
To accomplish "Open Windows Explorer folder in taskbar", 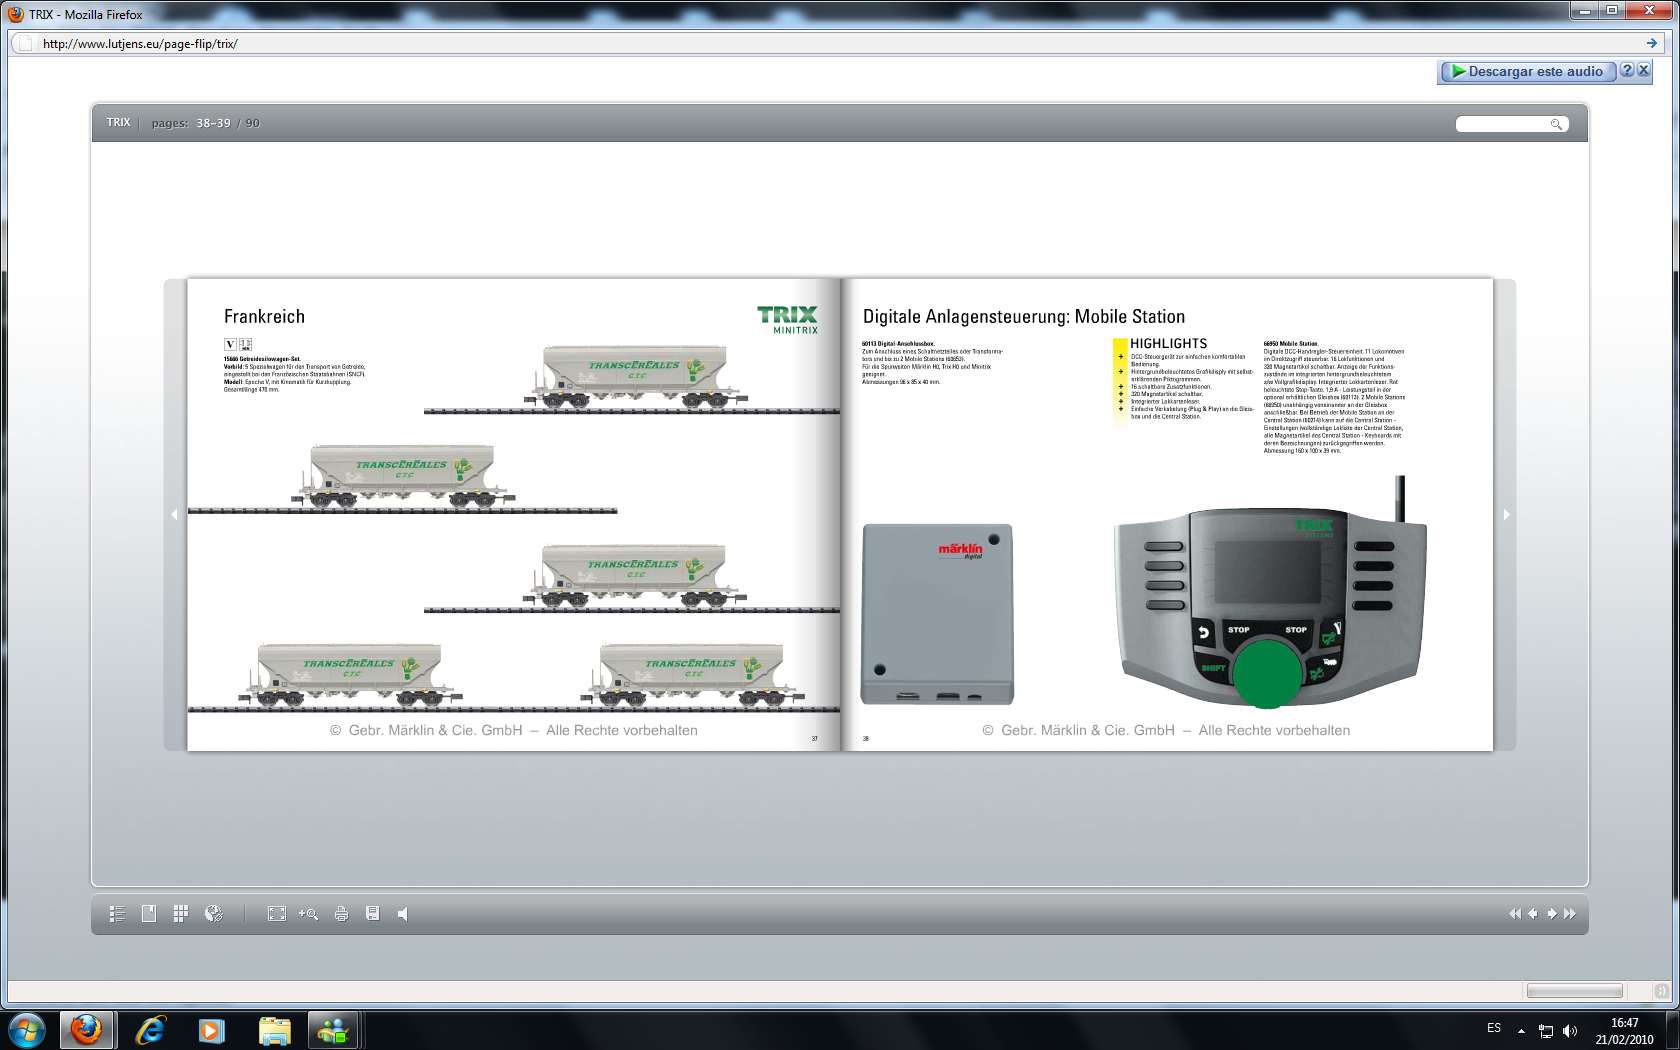I will pyautogui.click(x=274, y=1030).
